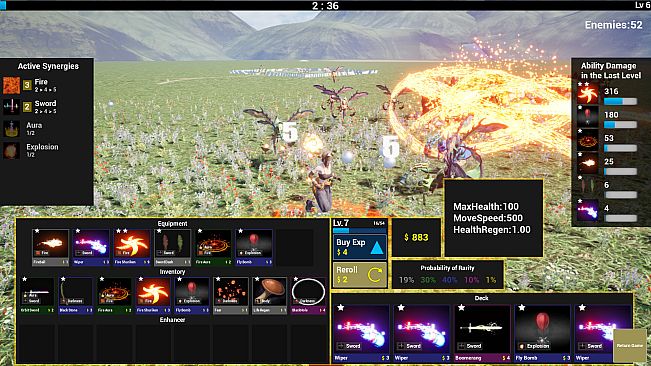
Task: Click the Probability of Rarity label
Action: coord(448,268)
